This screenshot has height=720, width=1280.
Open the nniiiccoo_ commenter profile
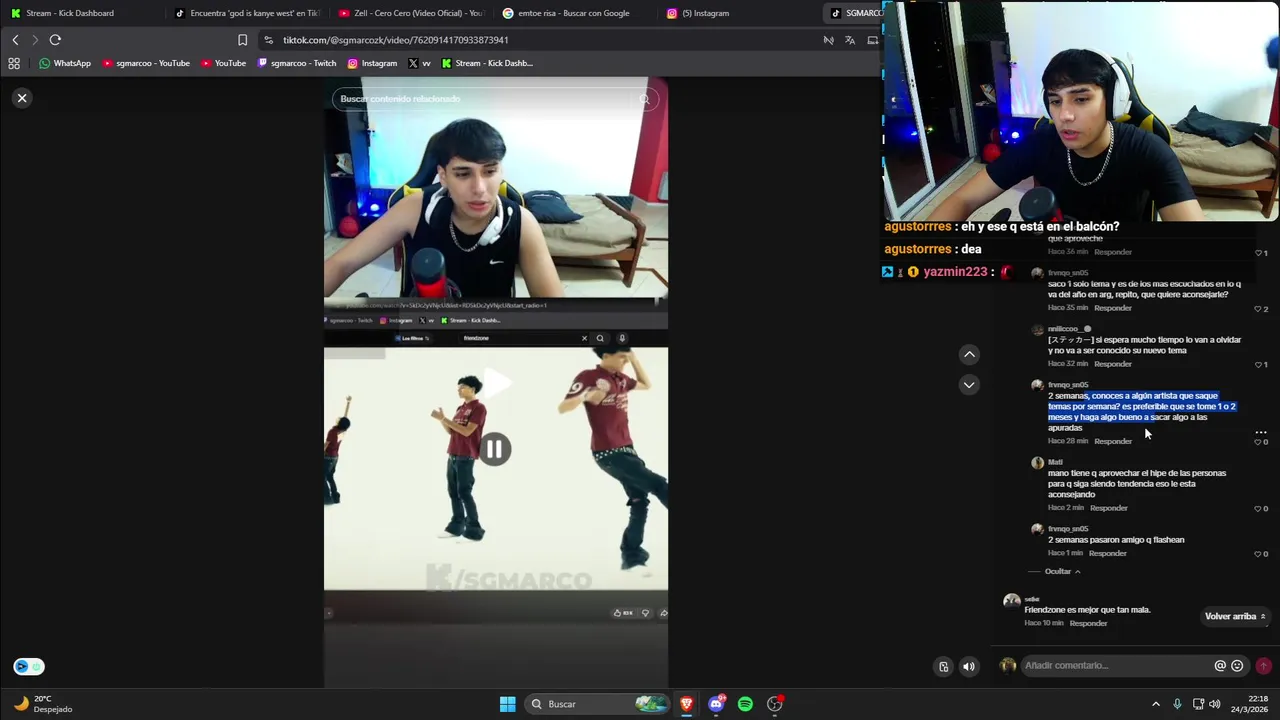1068,329
